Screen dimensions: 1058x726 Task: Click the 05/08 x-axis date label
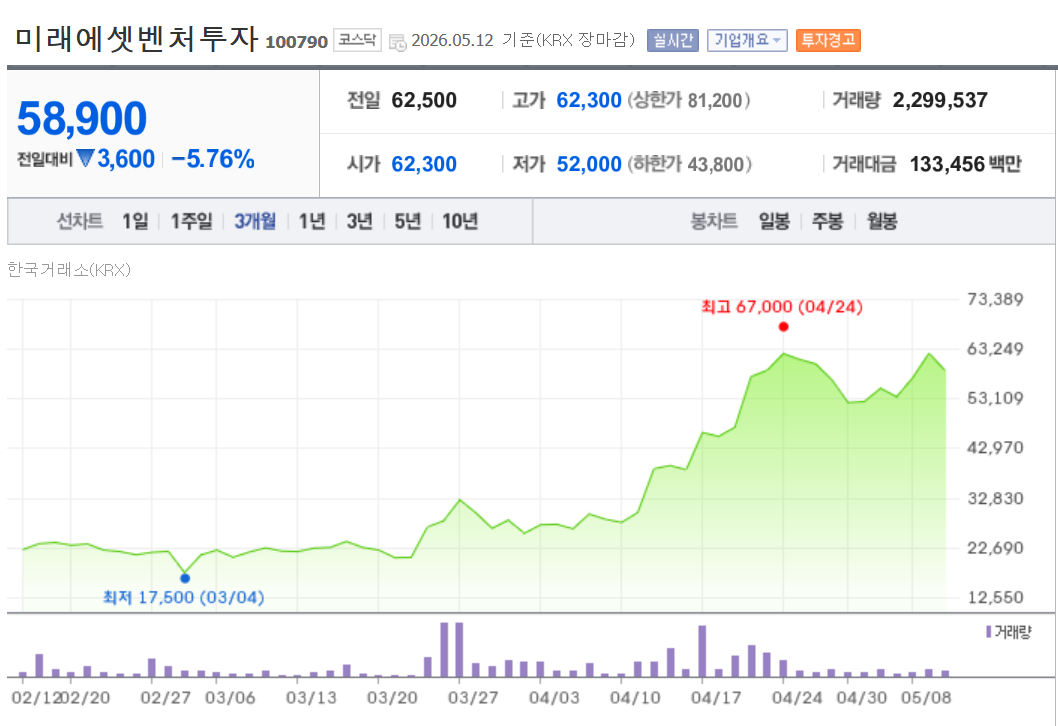pos(926,698)
